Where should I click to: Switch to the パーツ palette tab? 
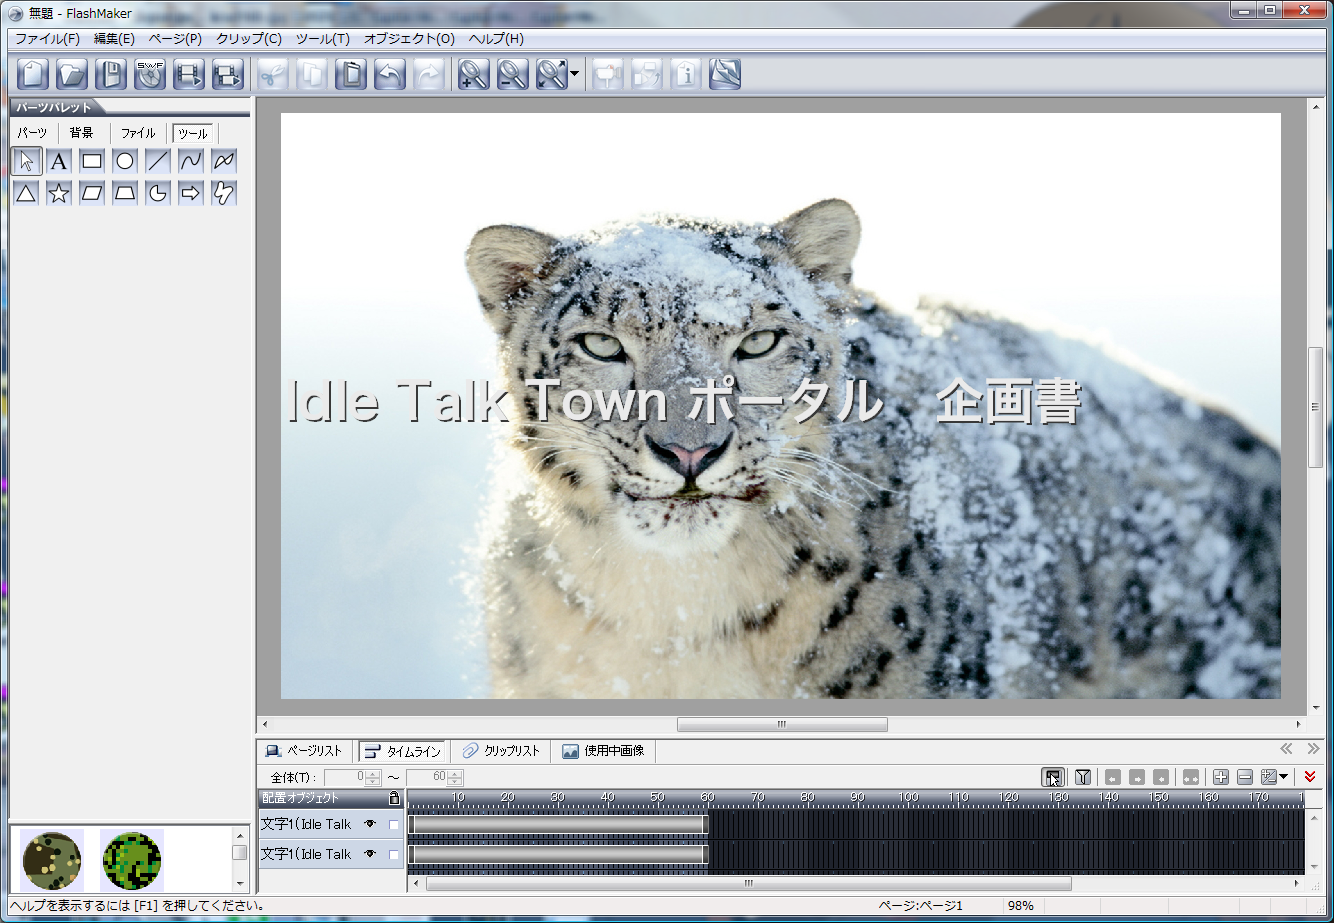(32, 133)
